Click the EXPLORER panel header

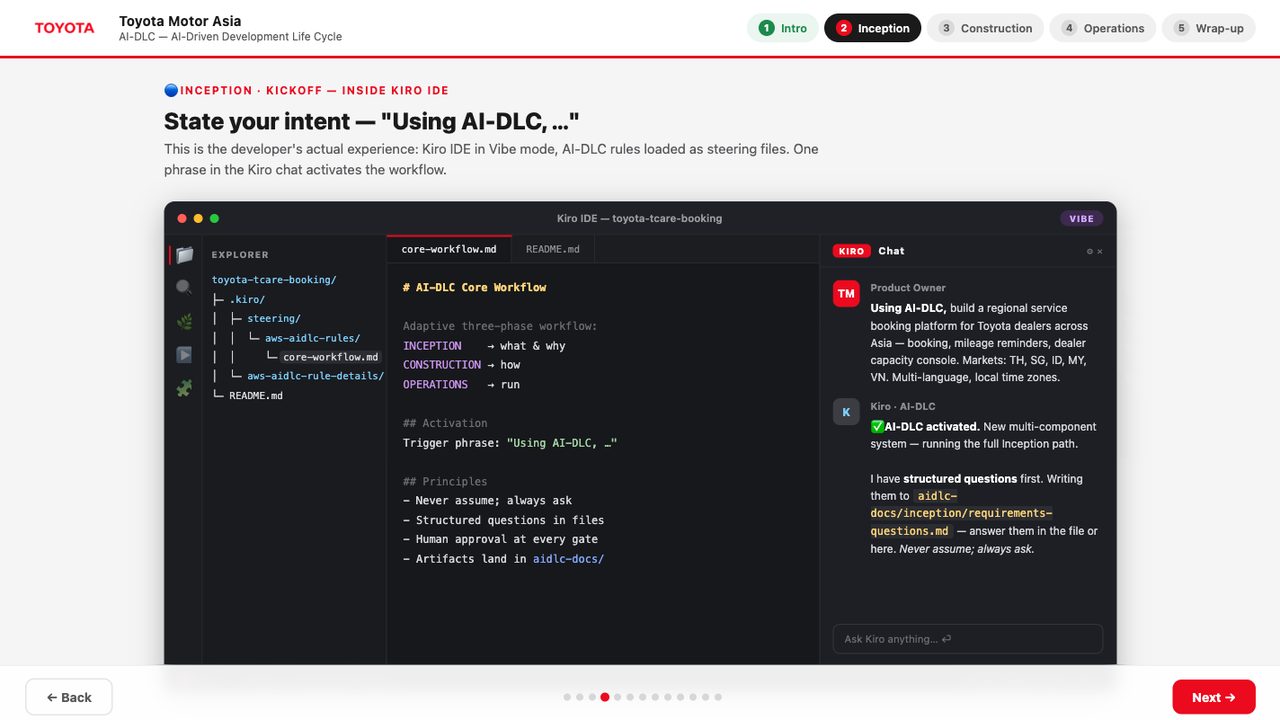click(240, 255)
